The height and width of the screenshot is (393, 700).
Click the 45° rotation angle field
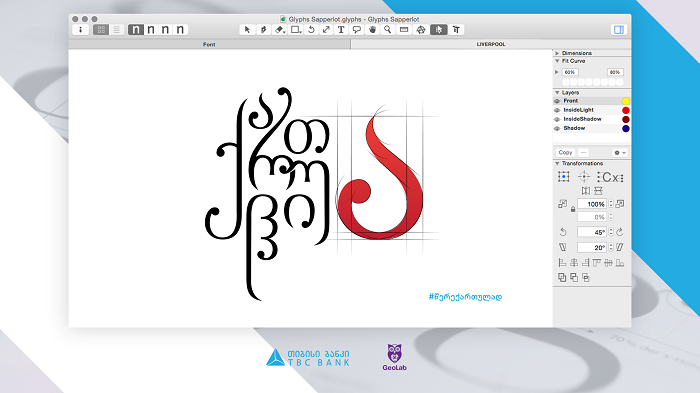[592, 232]
